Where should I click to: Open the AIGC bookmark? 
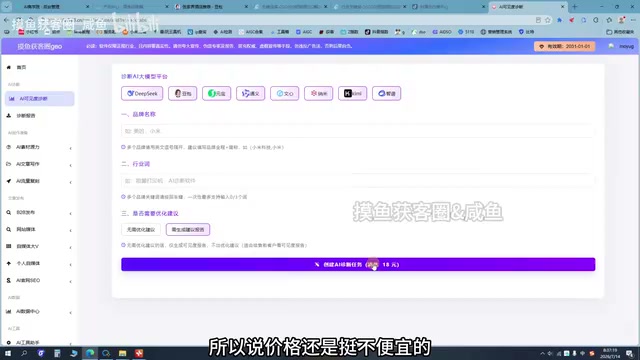click(x=304, y=32)
